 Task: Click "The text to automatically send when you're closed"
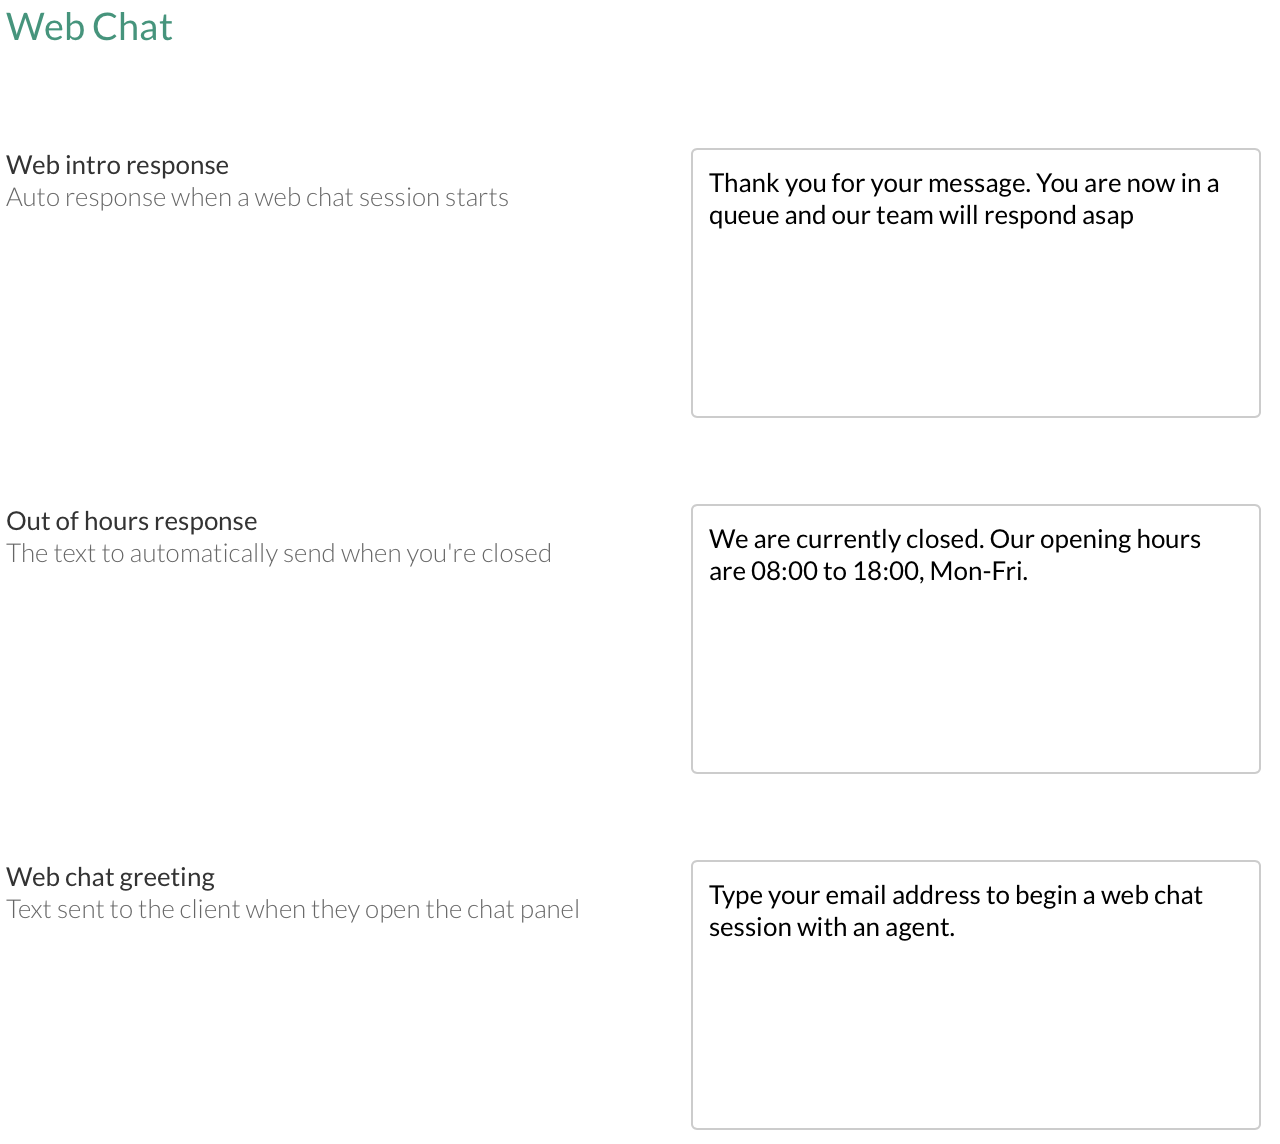[x=279, y=553]
